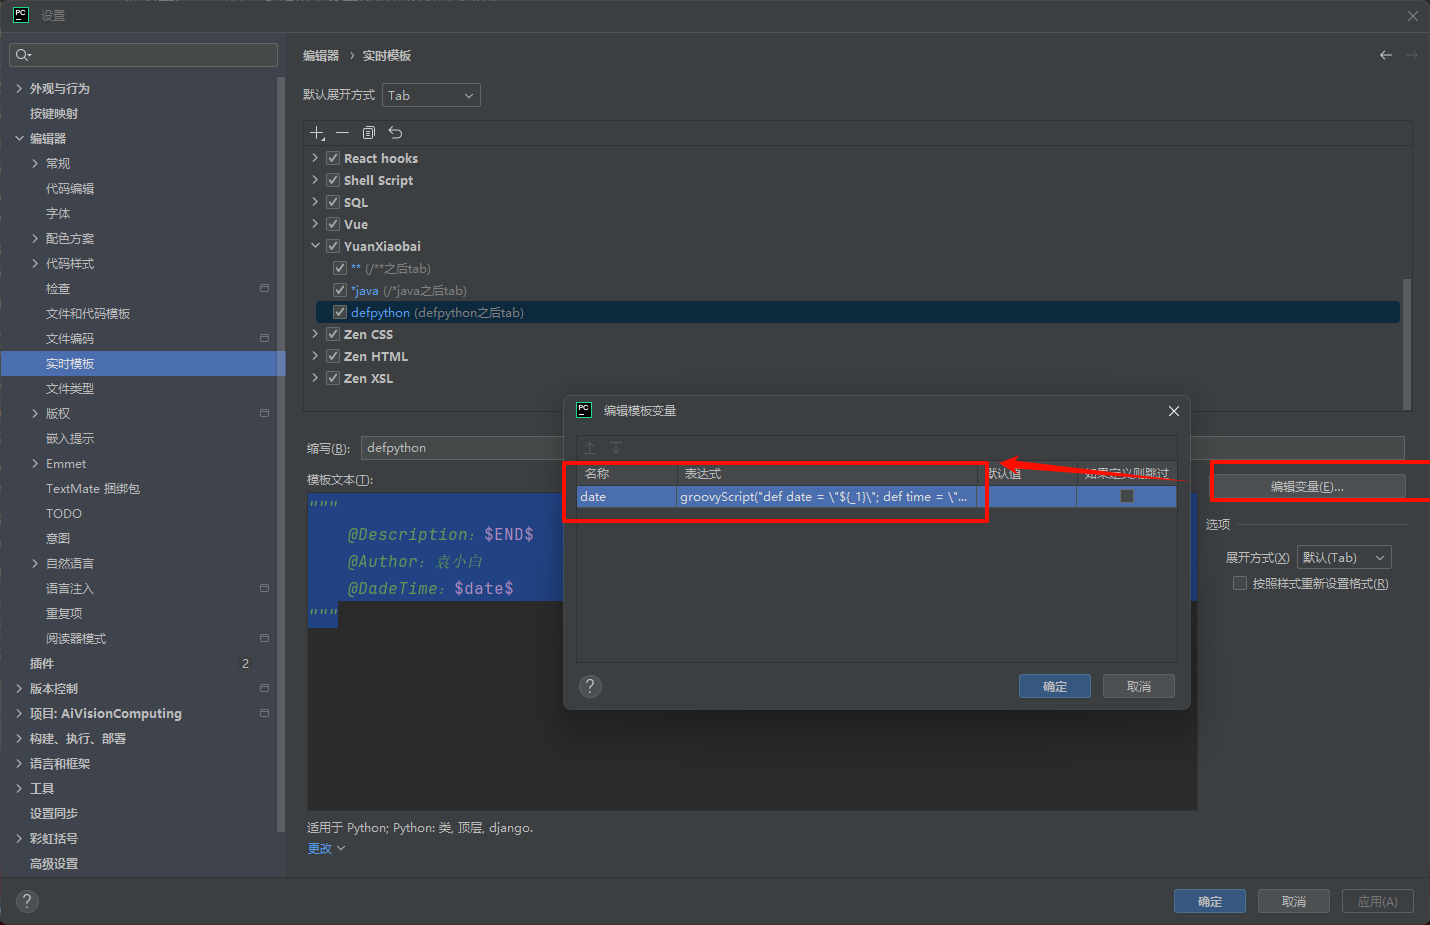This screenshot has height=925, width=1430.
Task: Select the date variable name cell
Action: 627,496
